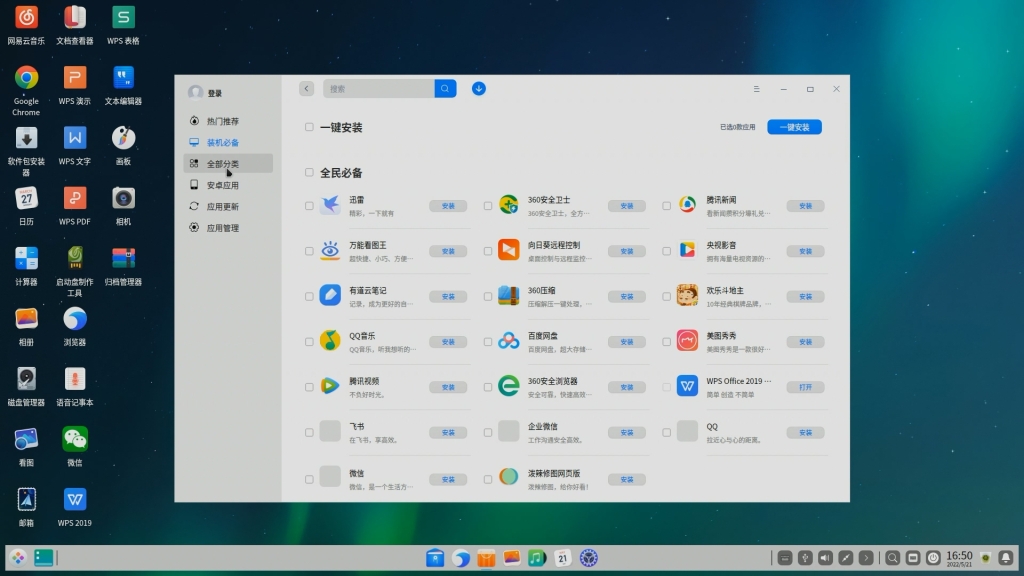Open the launcher icon in the taskbar
The image size is (1024, 576).
click(x=18, y=558)
